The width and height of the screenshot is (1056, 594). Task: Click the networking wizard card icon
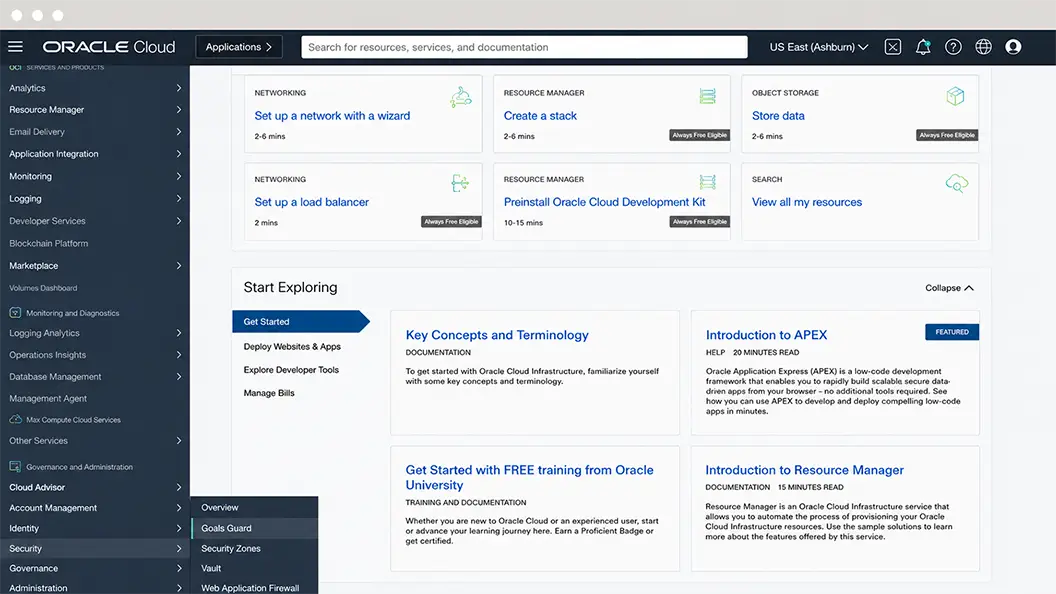[461, 97]
